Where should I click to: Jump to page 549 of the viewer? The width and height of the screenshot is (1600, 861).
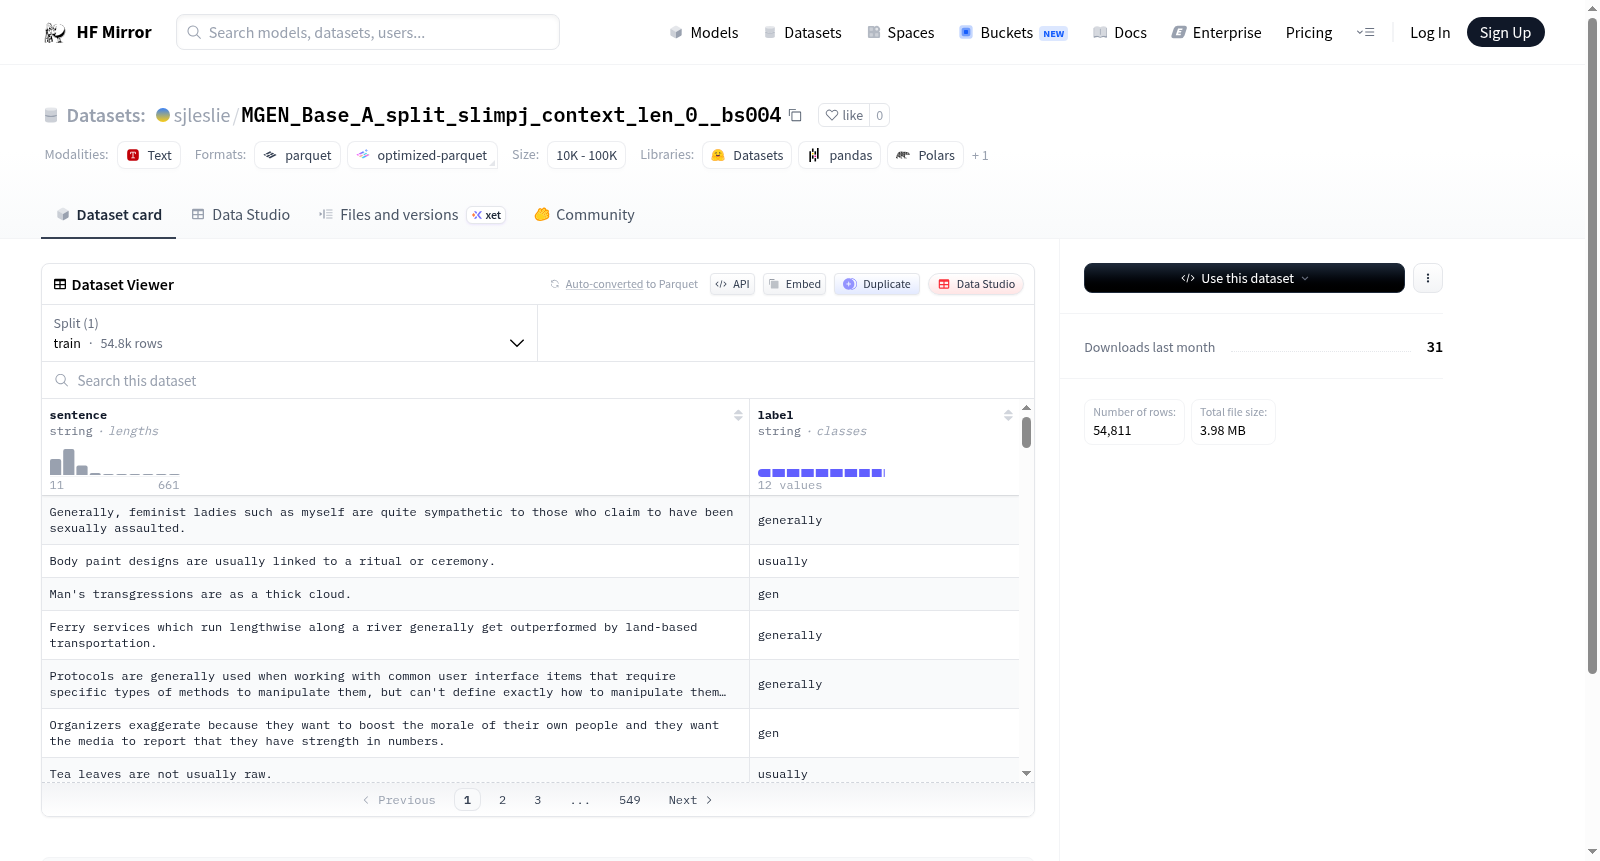[630, 800]
